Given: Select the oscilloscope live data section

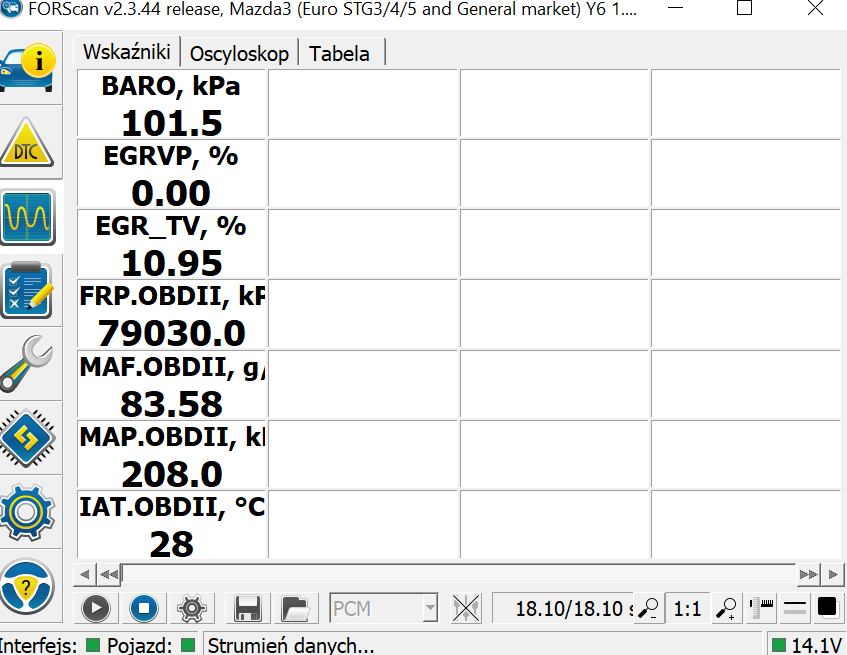Looking at the screenshot, I should pos(28,216).
